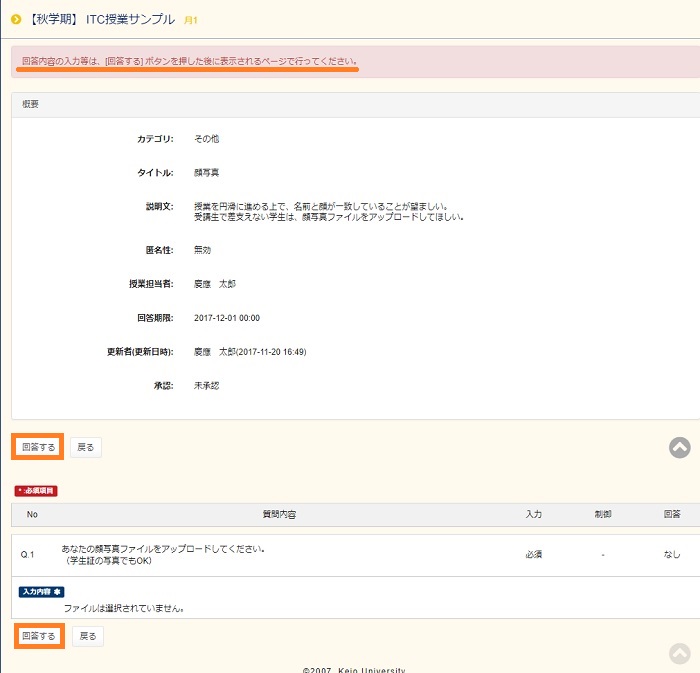
Task: Select the 回答 column header
Action: point(672,514)
